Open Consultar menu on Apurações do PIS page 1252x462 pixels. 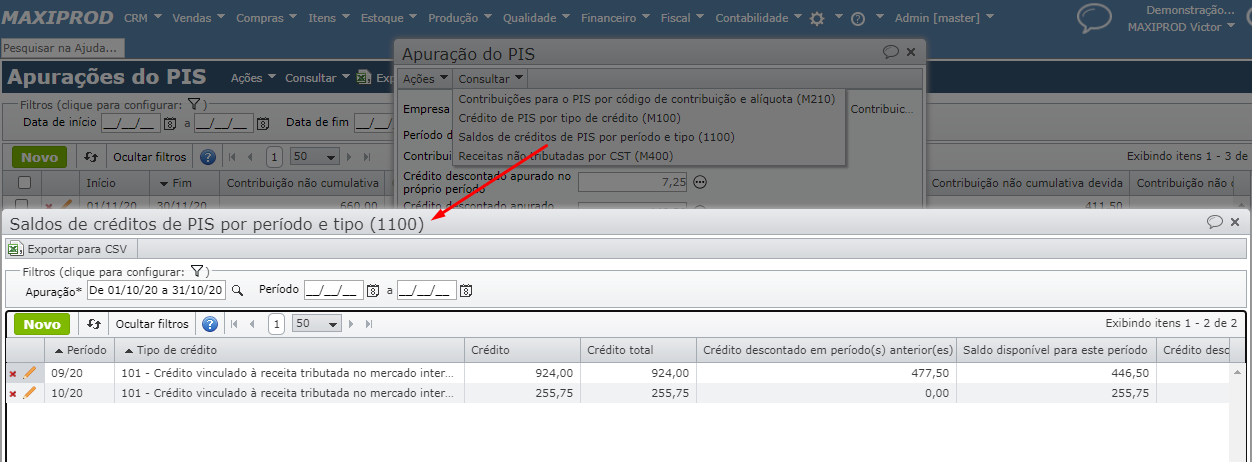[317, 77]
